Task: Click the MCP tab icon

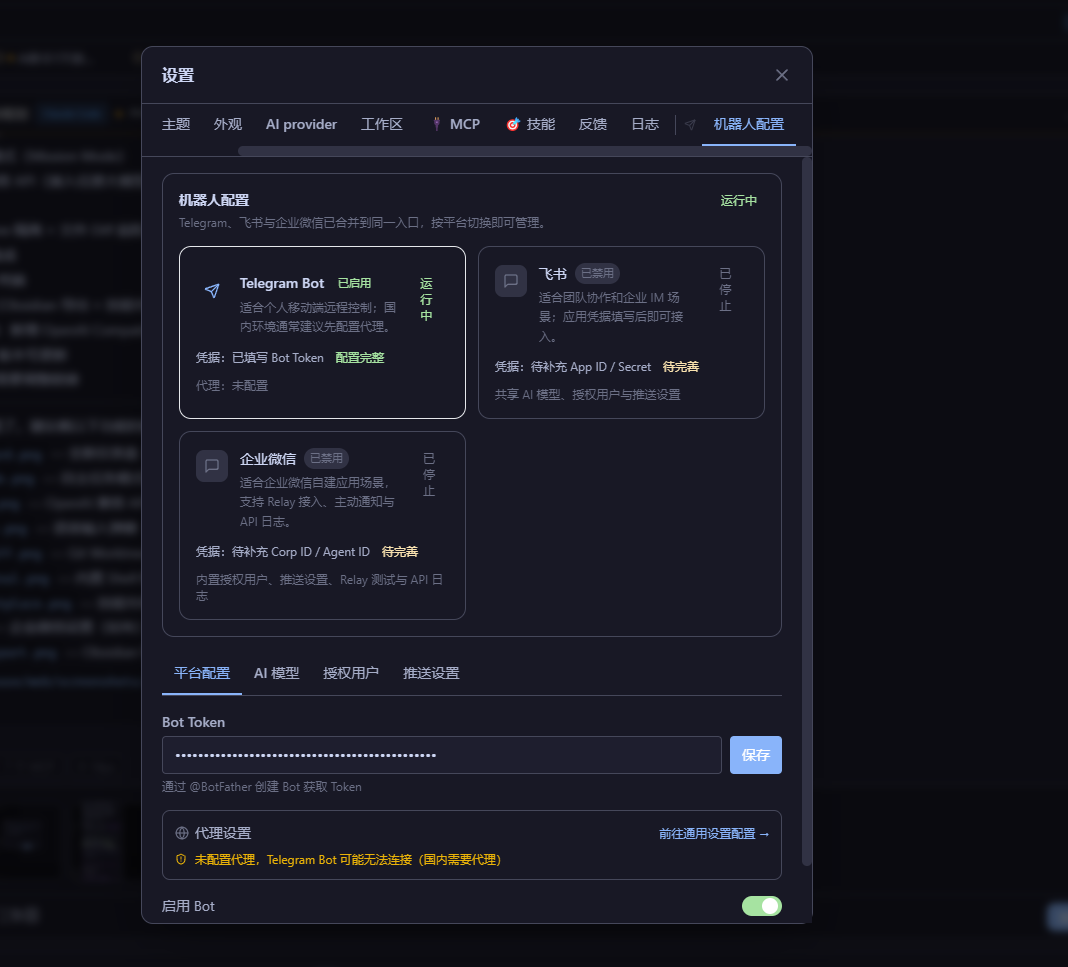Action: click(x=437, y=125)
